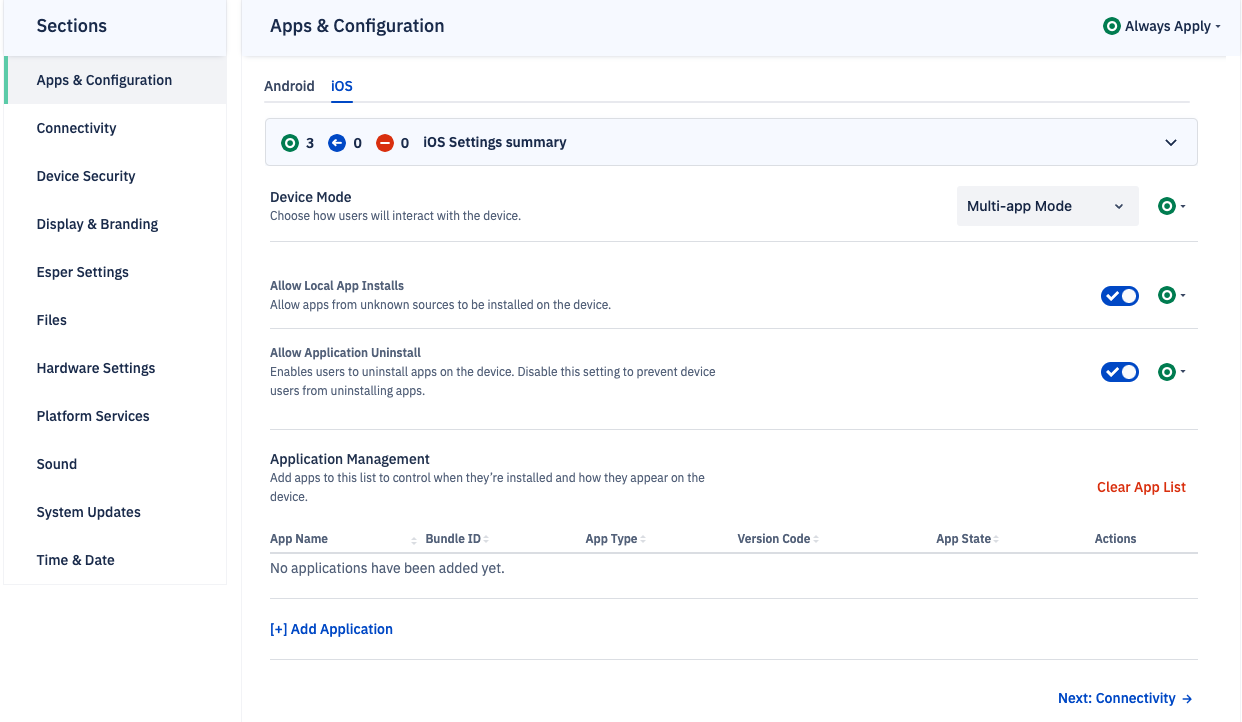Click the next arrow beside Connectivity
The width and height of the screenshot is (1242, 722).
[1187, 699]
